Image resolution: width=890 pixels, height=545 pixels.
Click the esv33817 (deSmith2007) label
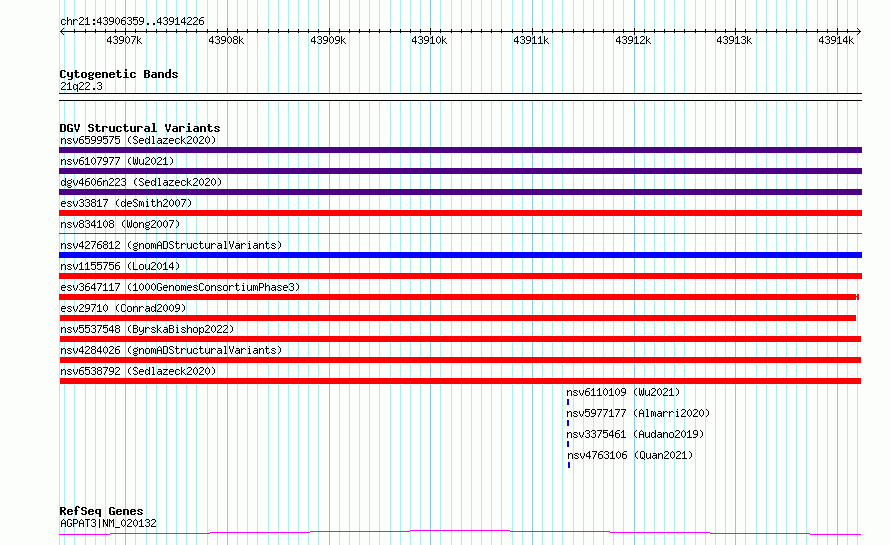126,203
